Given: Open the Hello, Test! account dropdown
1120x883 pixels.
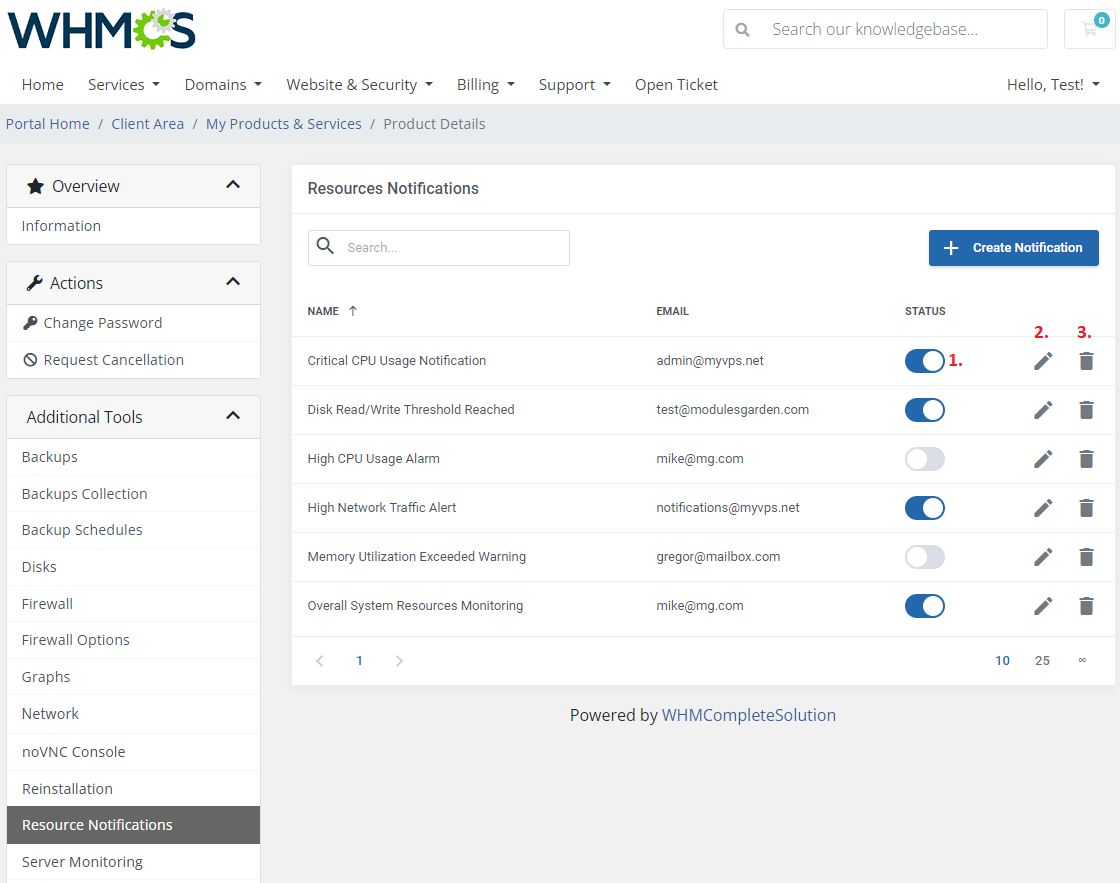Looking at the screenshot, I should pos(1052,85).
